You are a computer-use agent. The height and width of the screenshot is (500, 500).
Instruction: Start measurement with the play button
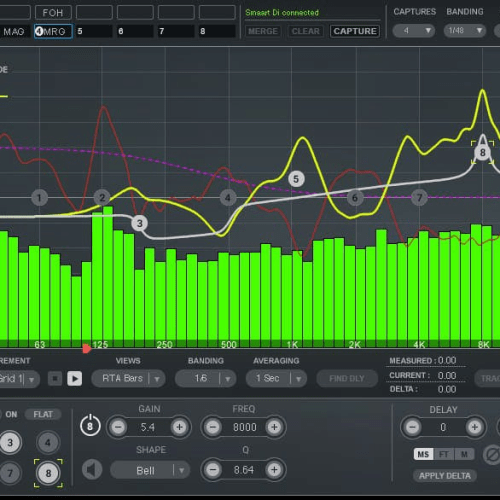pos(75,378)
